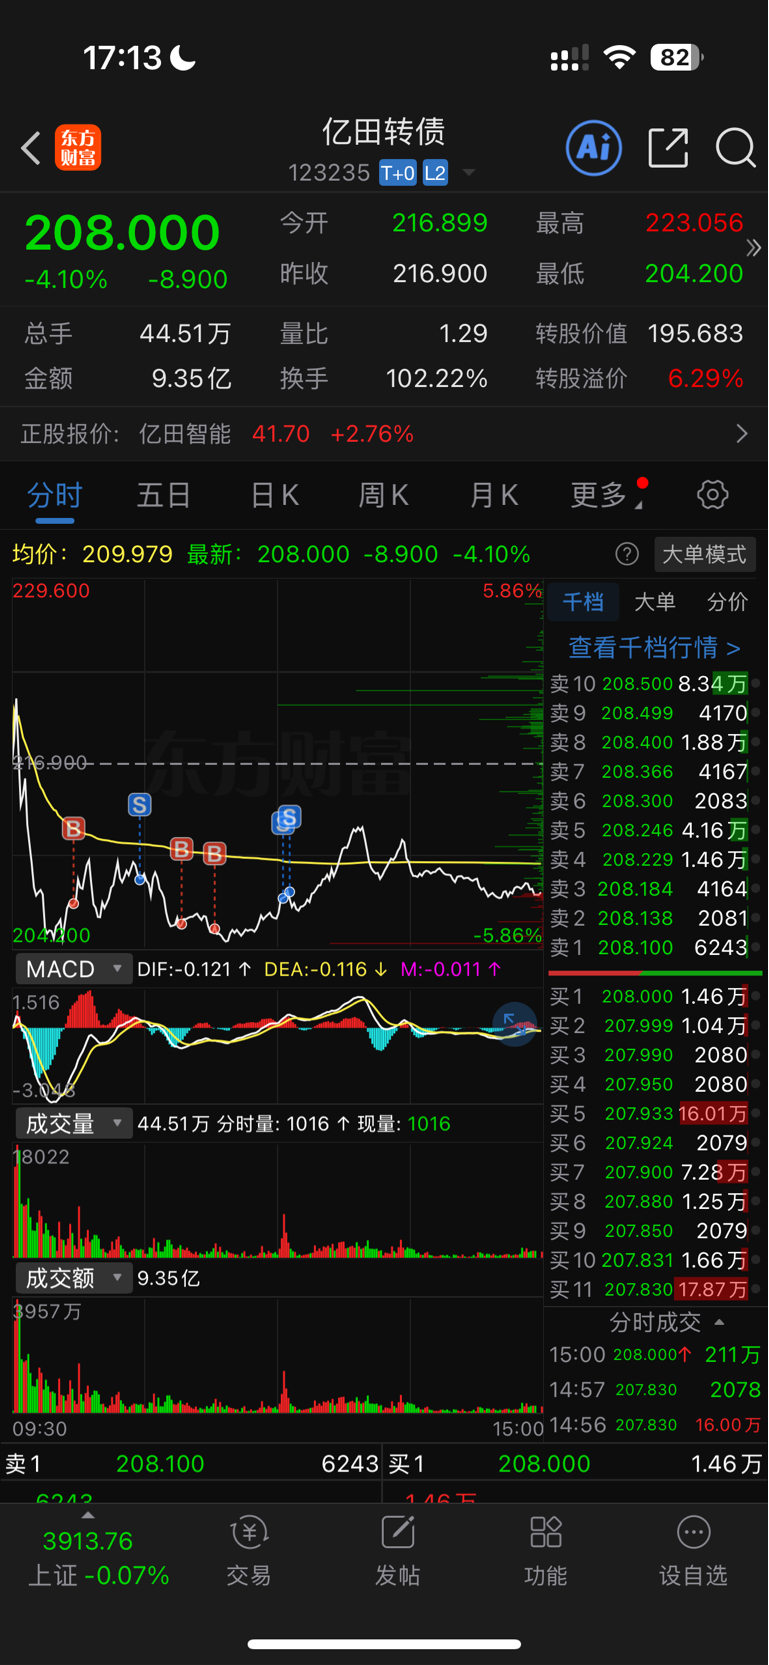Switch to the 分时 tab
This screenshot has height=1665, width=769.
coord(54,494)
